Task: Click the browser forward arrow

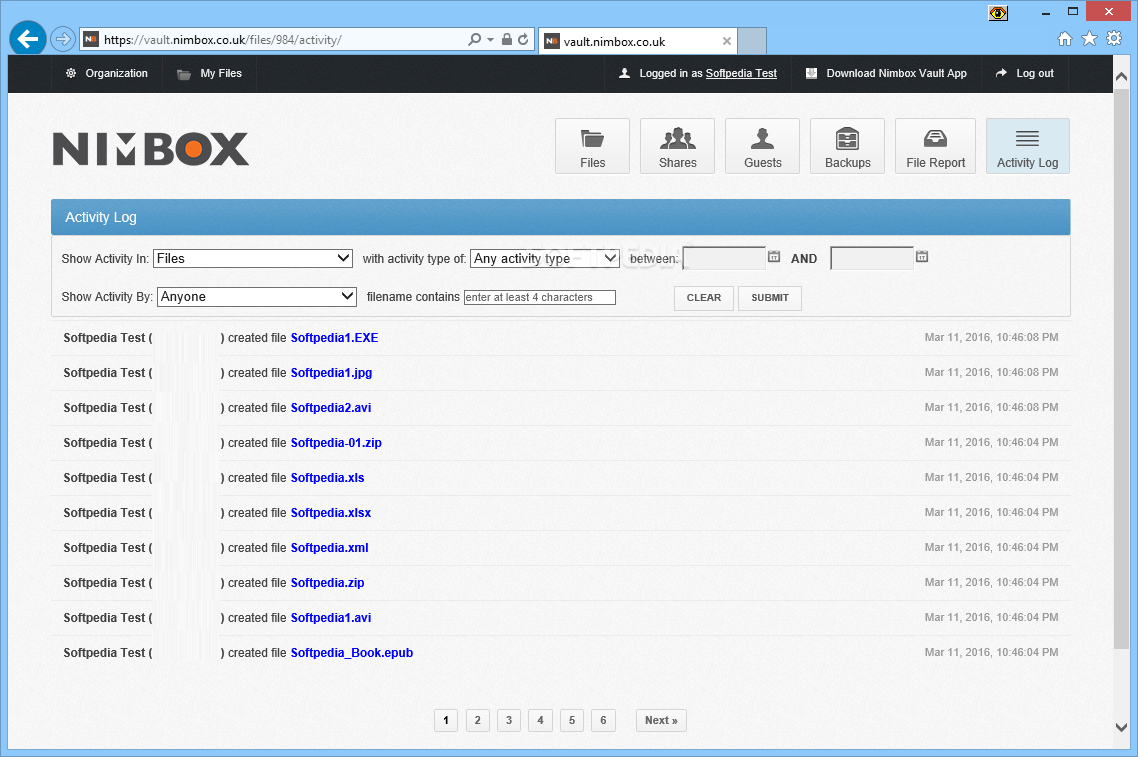Action: click(x=63, y=39)
